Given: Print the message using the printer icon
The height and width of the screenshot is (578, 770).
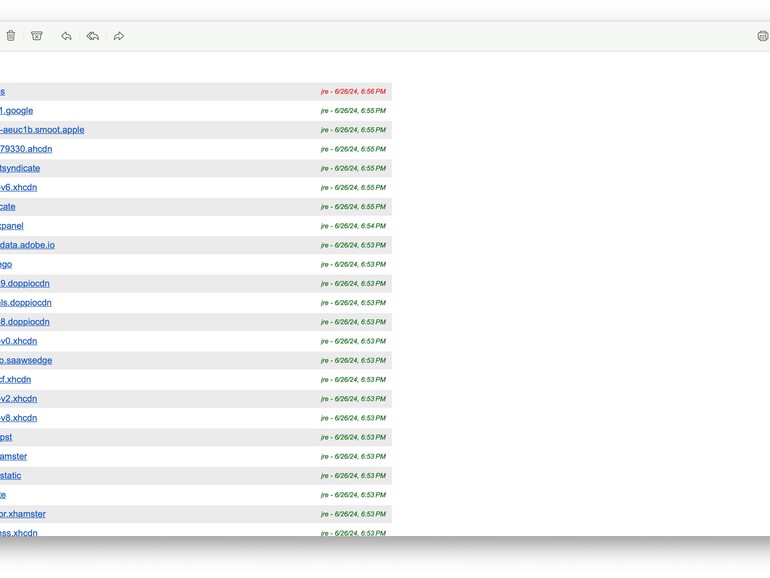Looking at the screenshot, I should pyautogui.click(x=763, y=36).
